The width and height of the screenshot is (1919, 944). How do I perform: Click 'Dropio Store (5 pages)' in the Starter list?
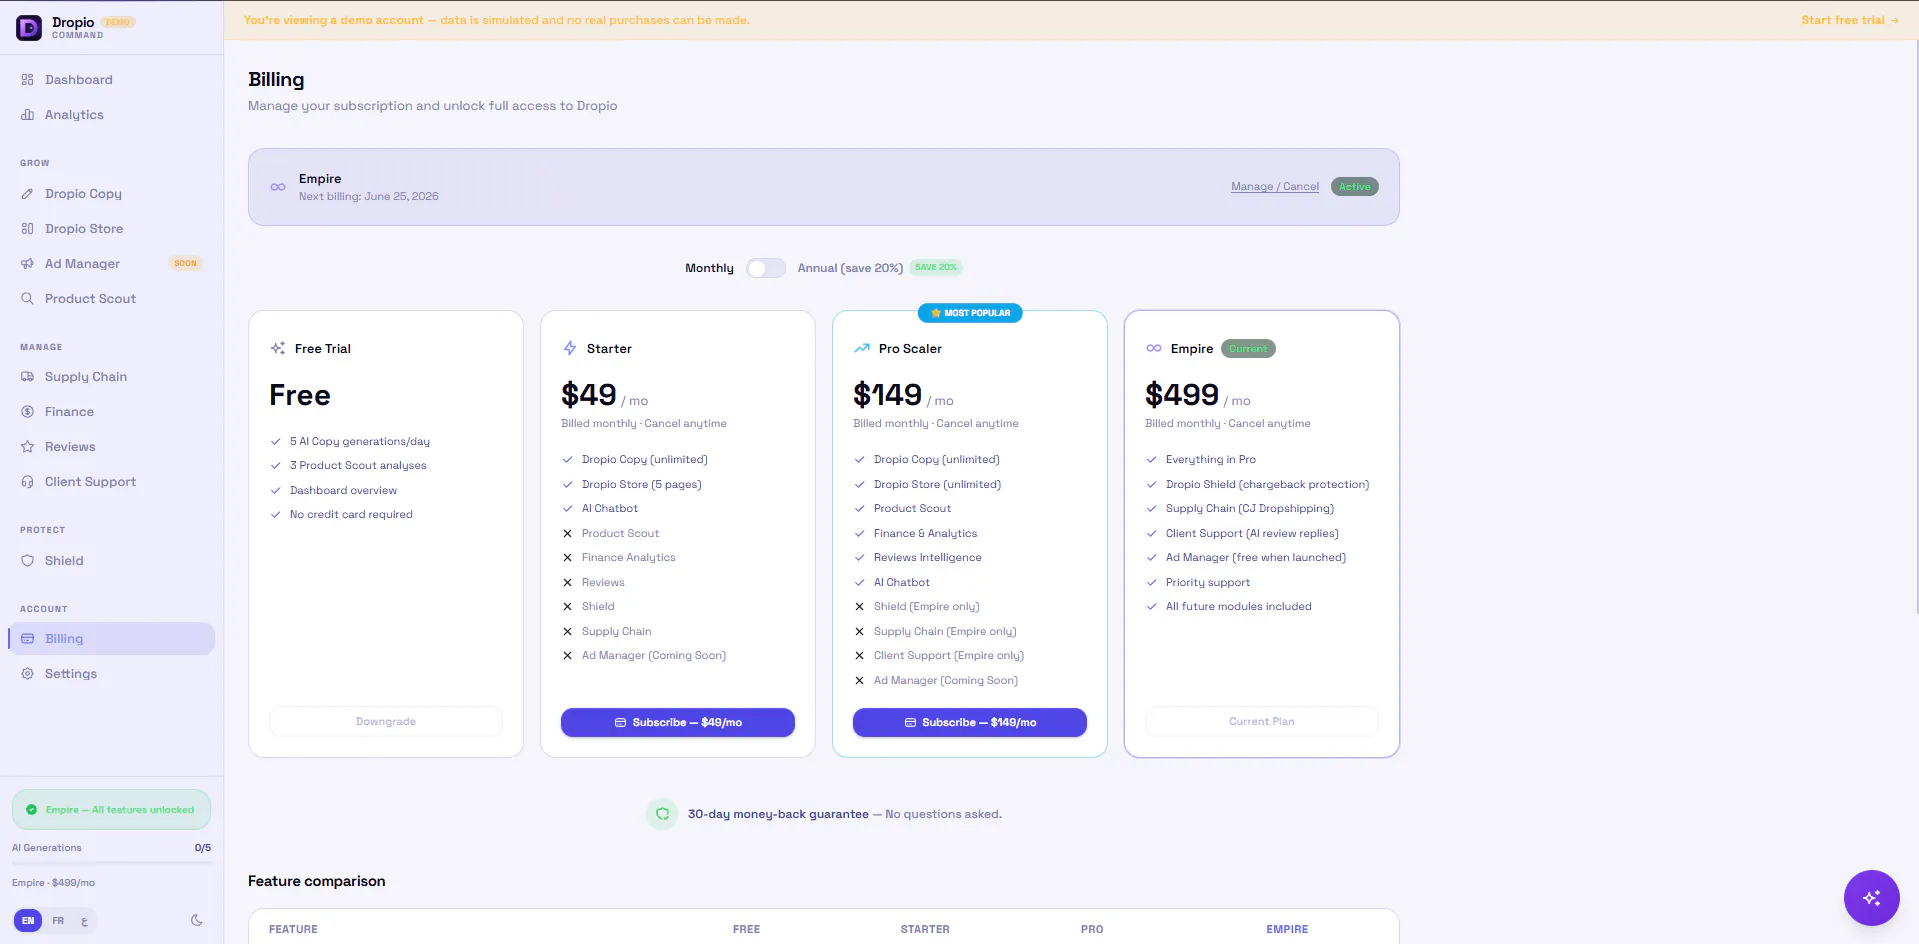click(642, 485)
